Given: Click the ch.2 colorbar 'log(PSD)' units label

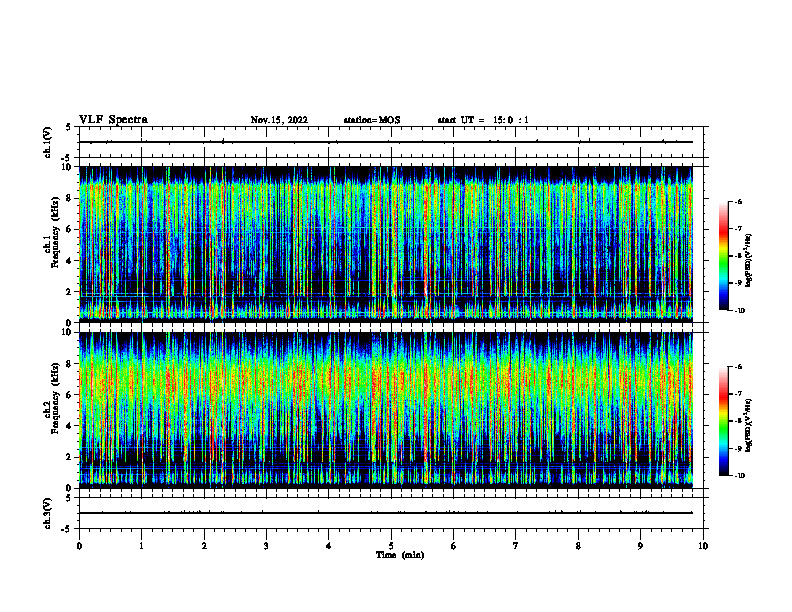Looking at the screenshot, I should point(749,425).
